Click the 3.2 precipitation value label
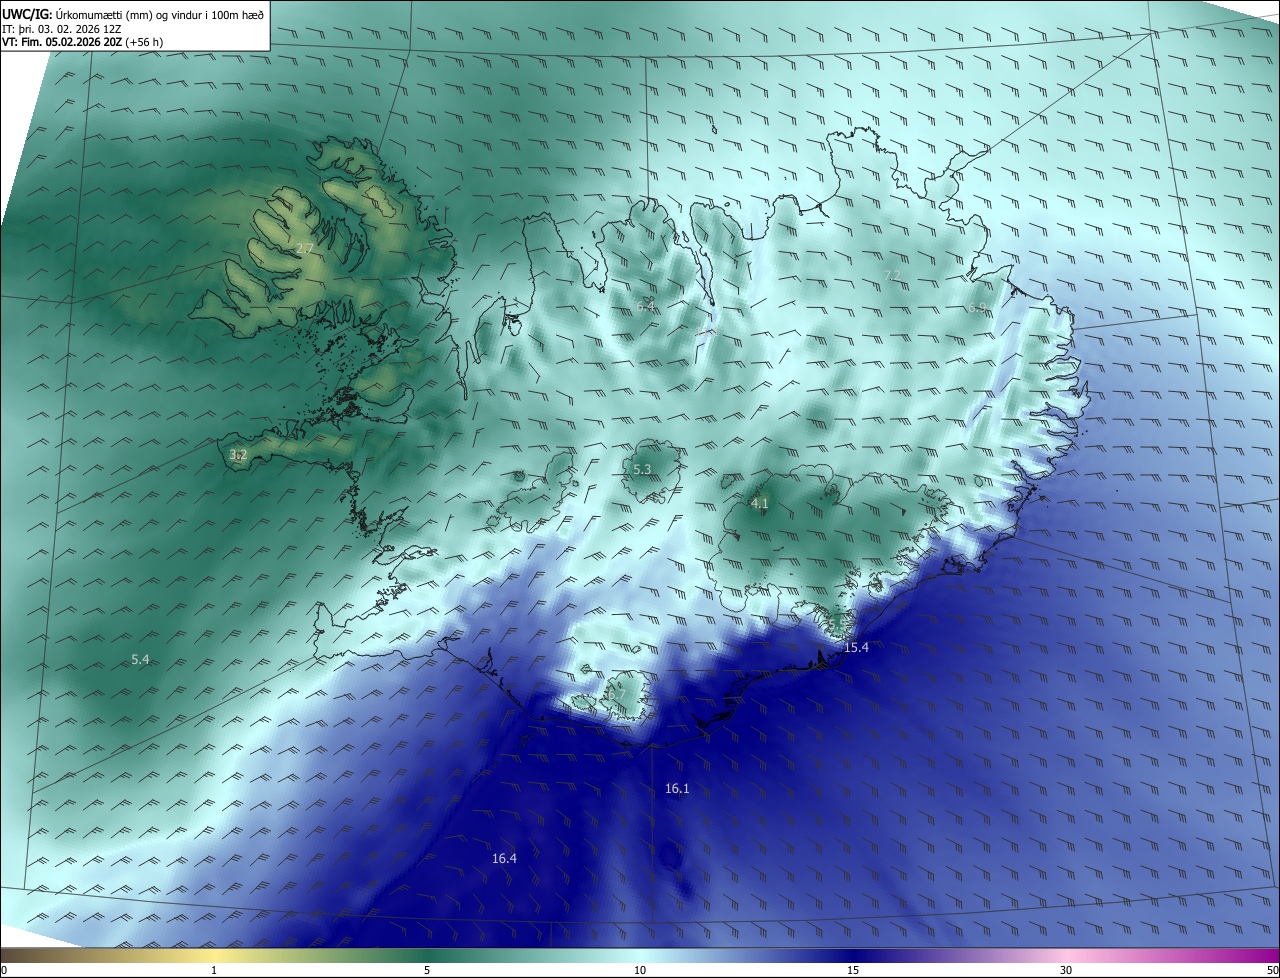The height and width of the screenshot is (978, 1280). point(238,455)
